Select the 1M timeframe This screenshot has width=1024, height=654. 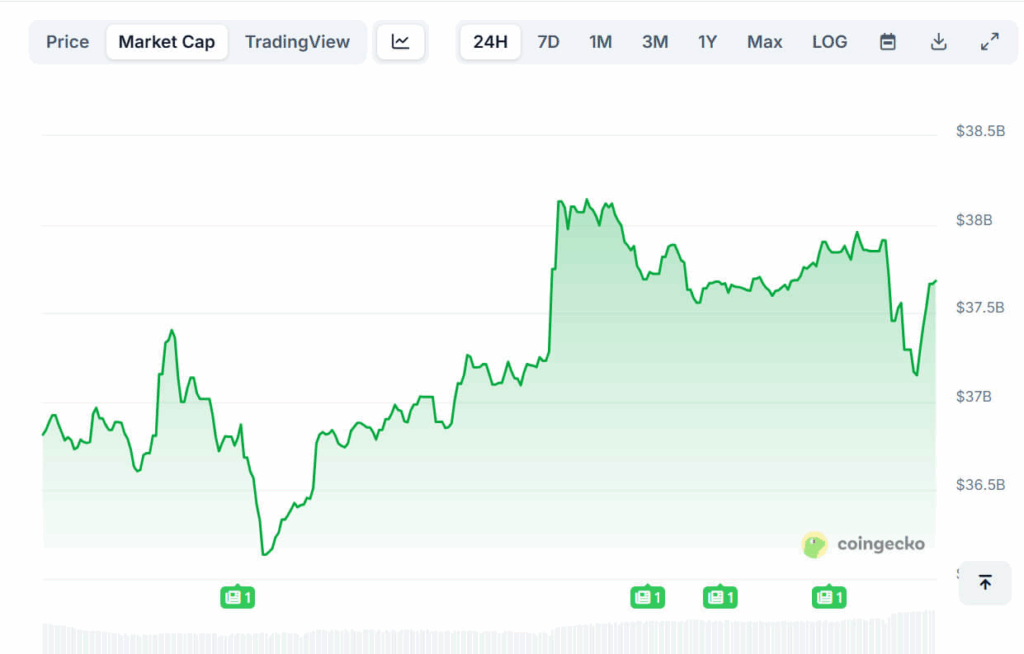coord(601,41)
